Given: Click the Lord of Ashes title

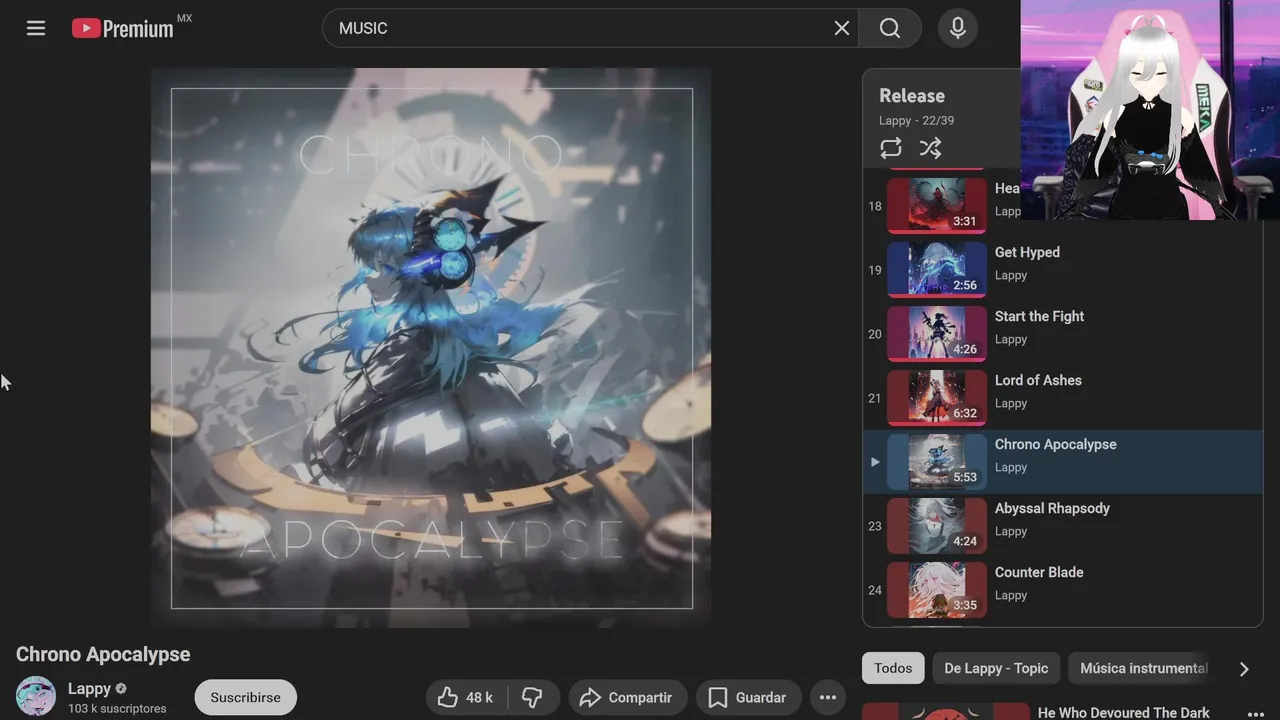Looking at the screenshot, I should [x=1038, y=380].
